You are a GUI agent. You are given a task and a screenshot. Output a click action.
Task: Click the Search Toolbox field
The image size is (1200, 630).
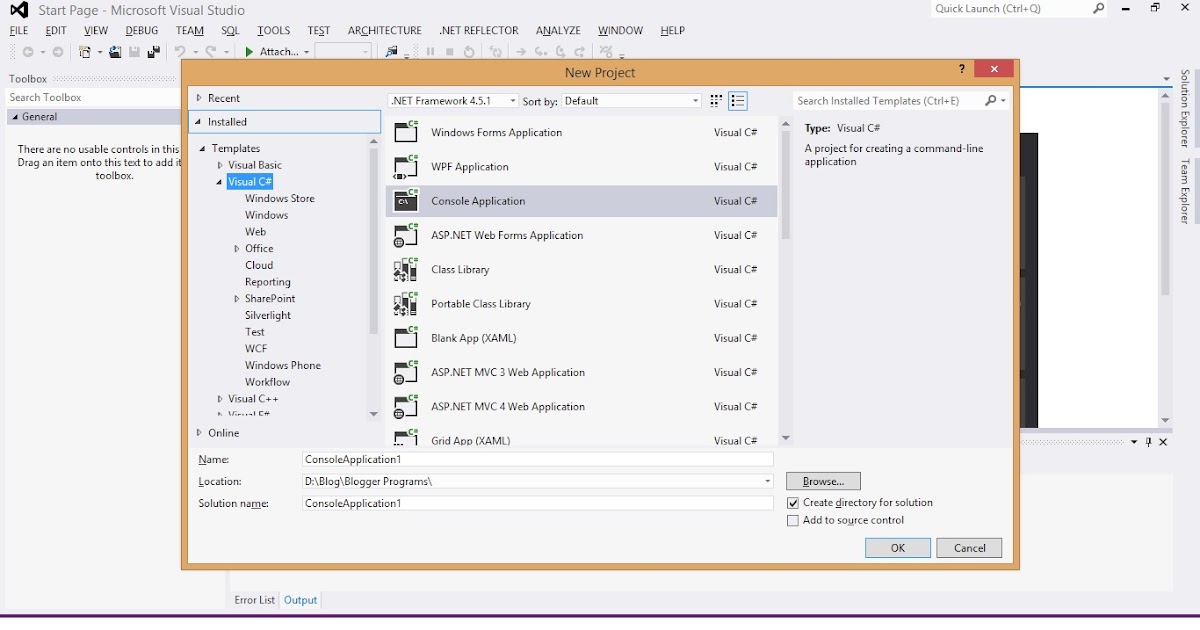93,97
